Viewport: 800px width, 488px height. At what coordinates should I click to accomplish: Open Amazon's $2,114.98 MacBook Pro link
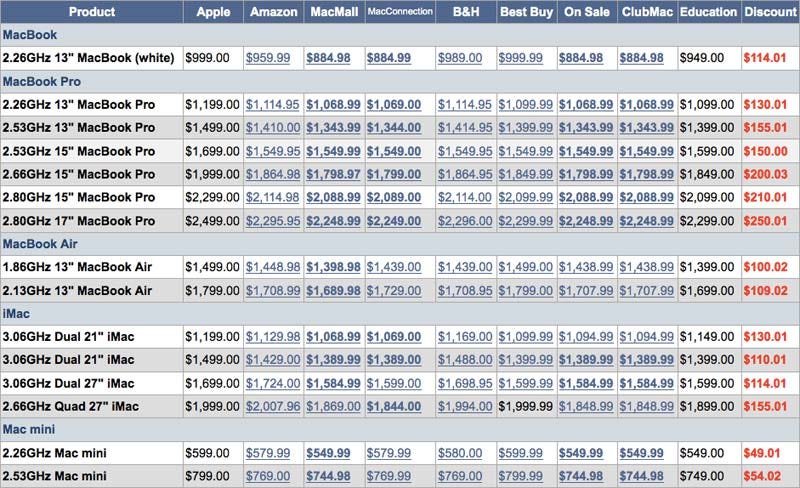pyautogui.click(x=272, y=198)
